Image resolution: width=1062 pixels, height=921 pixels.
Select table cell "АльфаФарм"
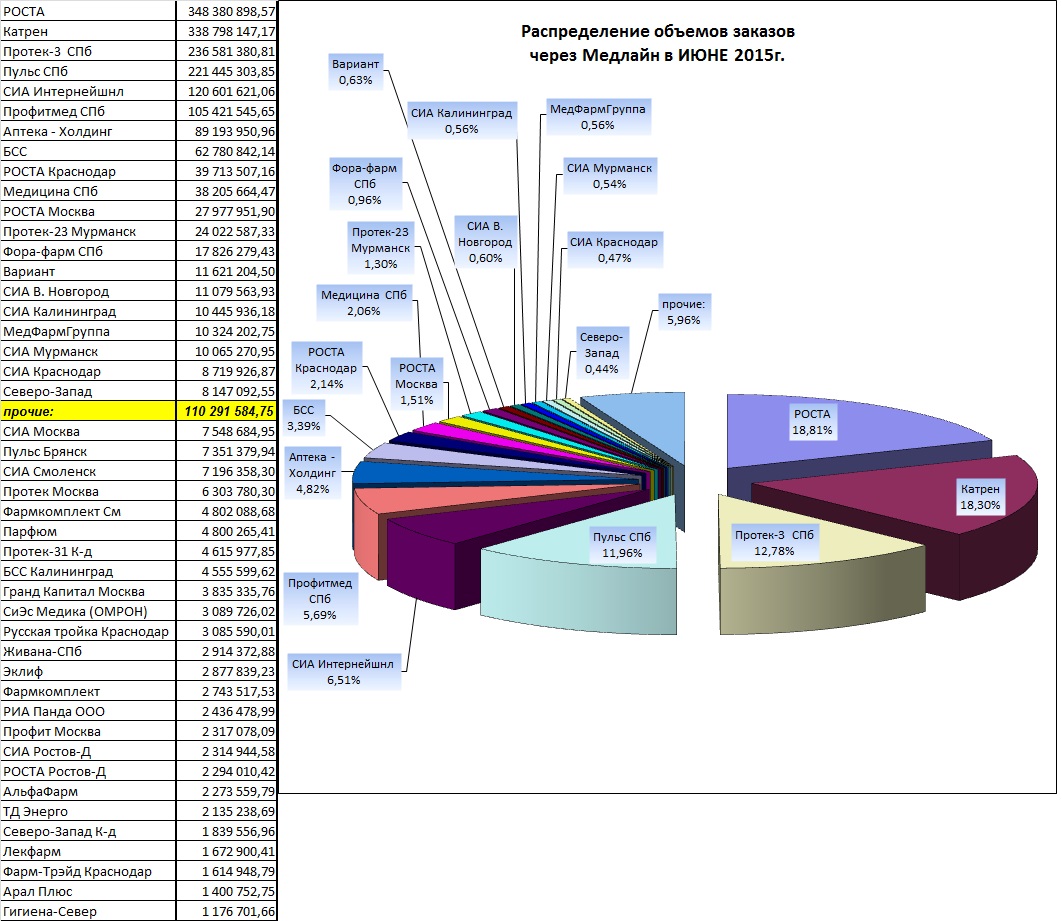pyautogui.click(x=88, y=791)
